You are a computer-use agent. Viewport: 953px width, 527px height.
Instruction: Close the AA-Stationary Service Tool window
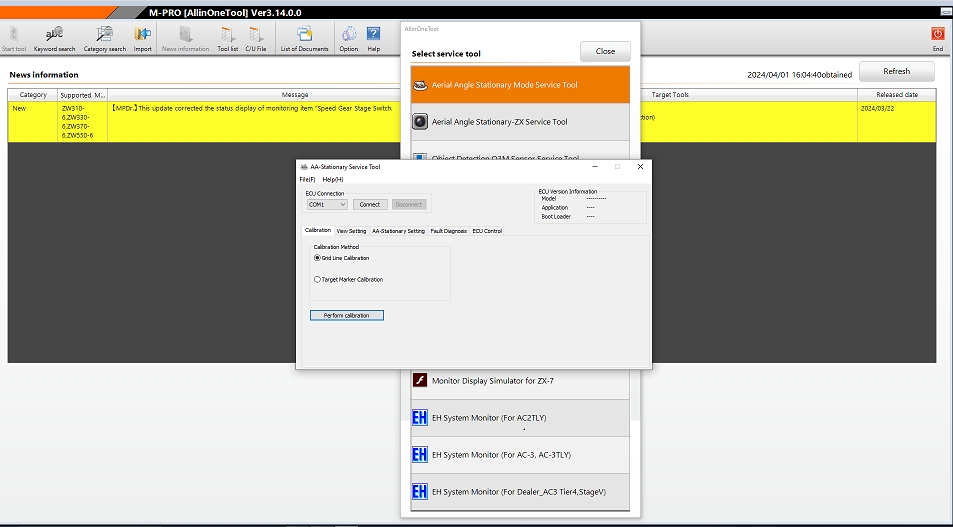click(640, 167)
